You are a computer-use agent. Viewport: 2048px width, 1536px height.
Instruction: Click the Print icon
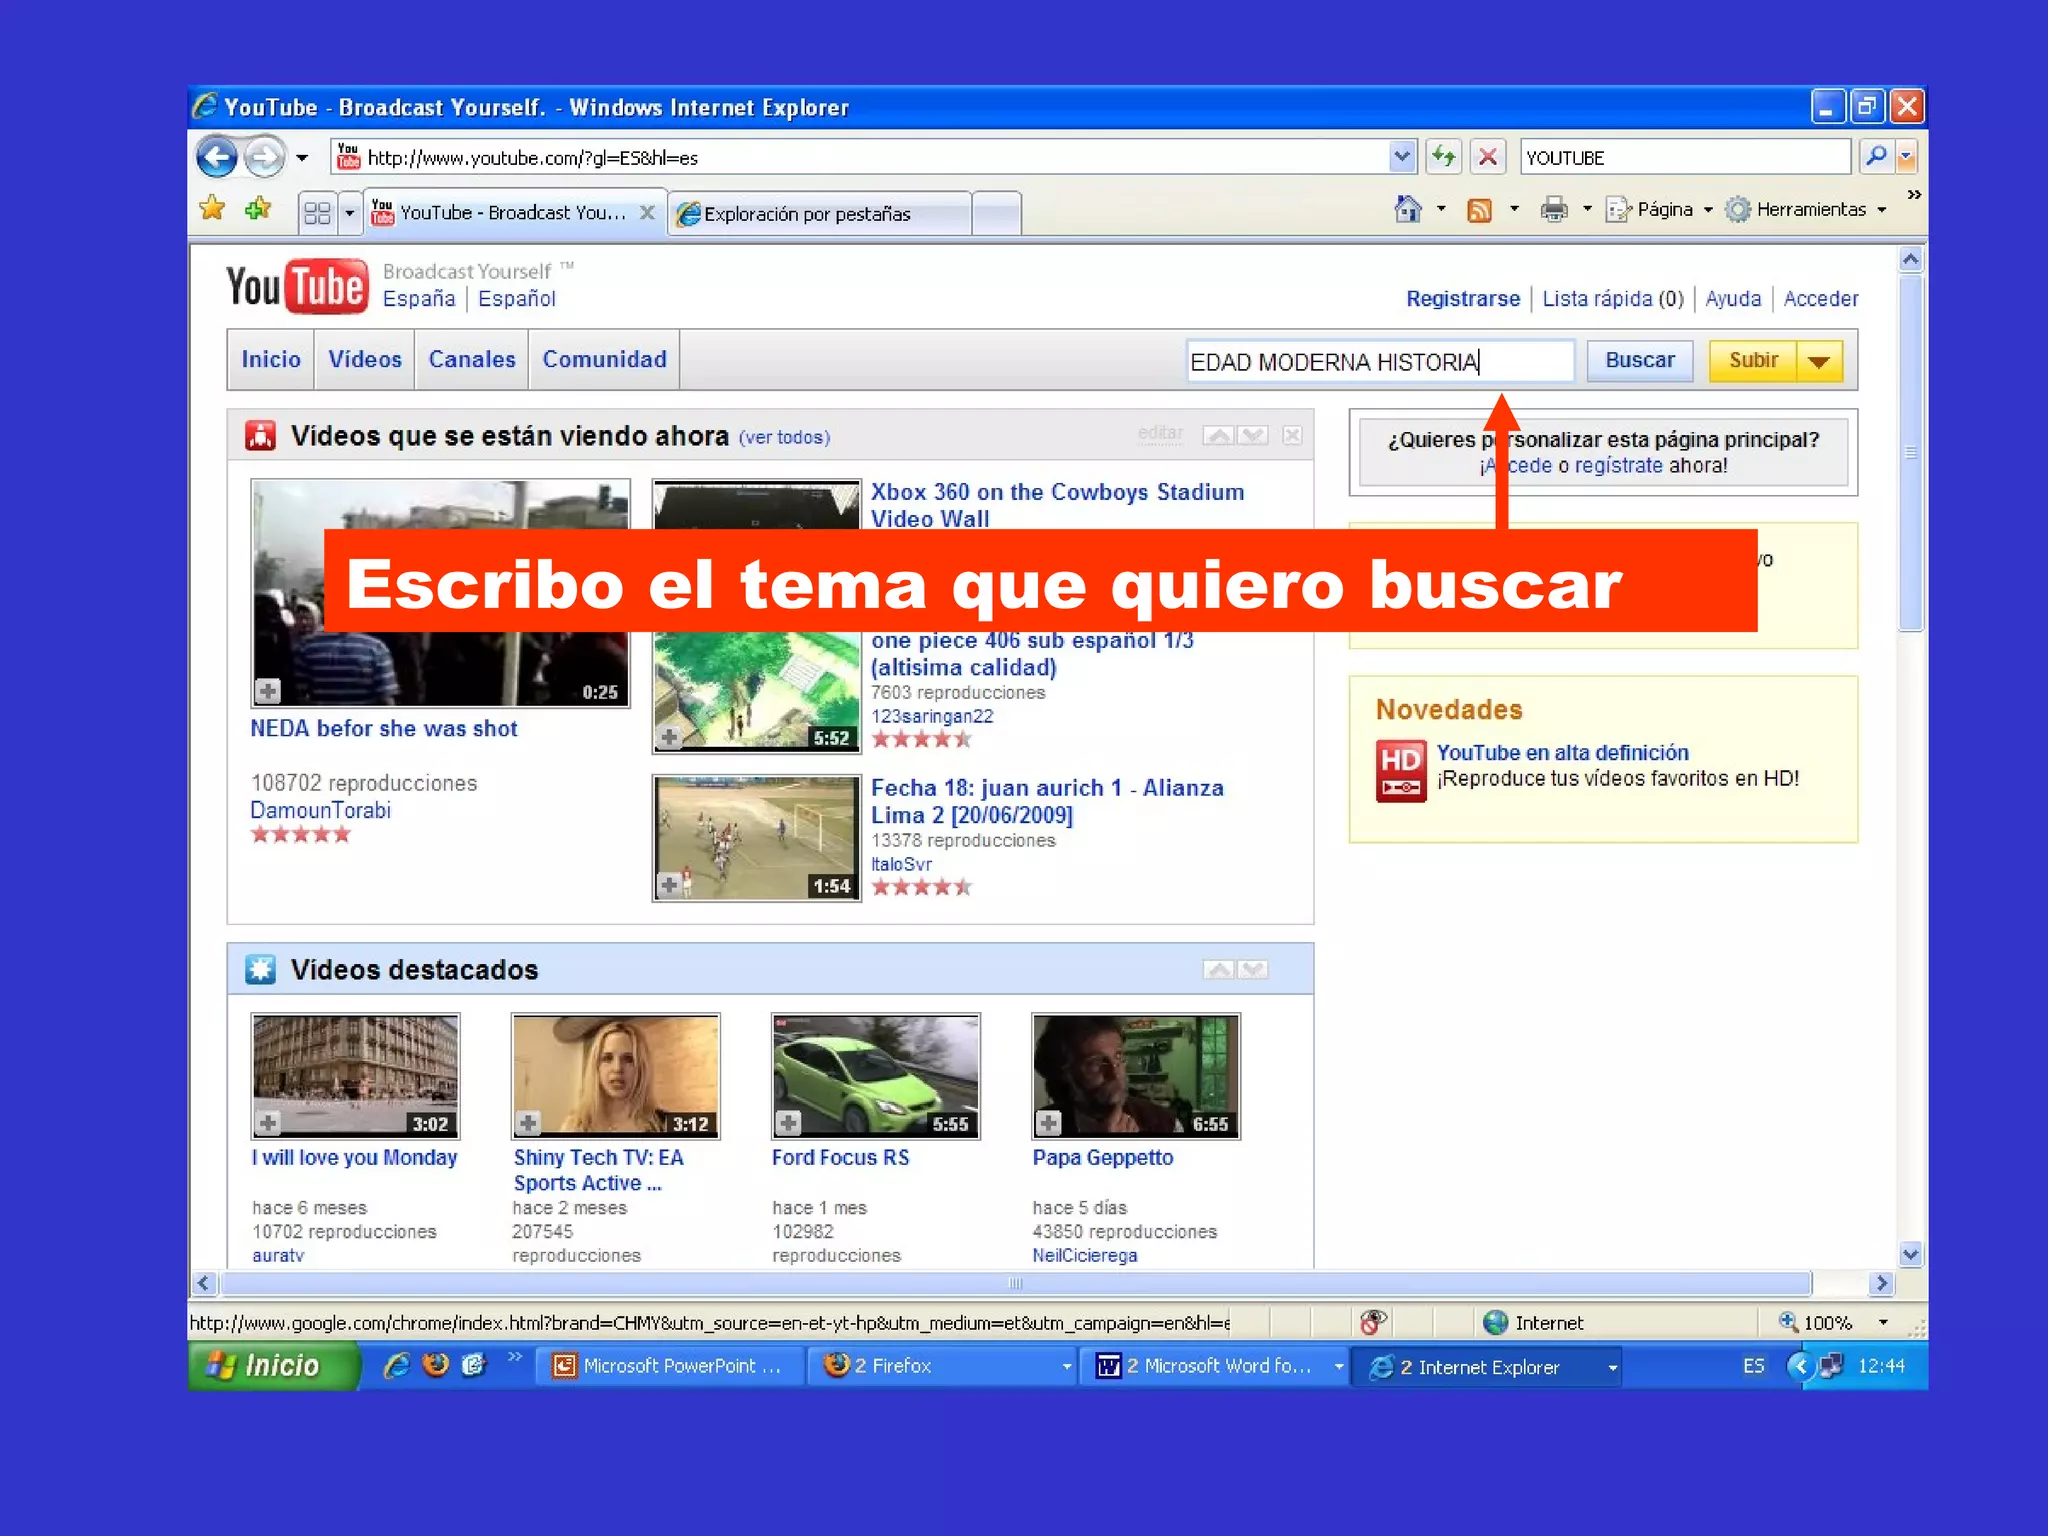click(x=1554, y=209)
